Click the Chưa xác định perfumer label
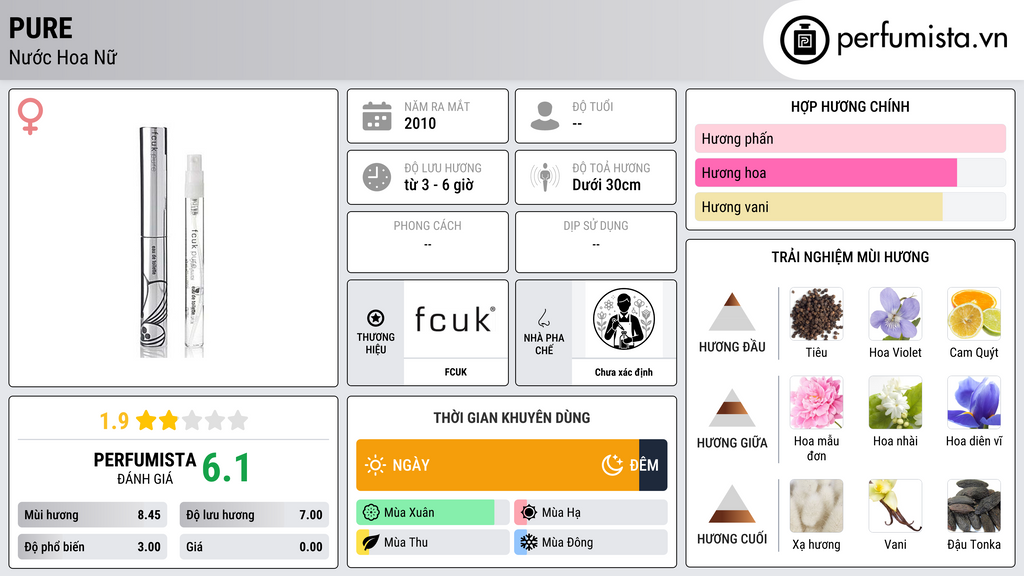 624,372
